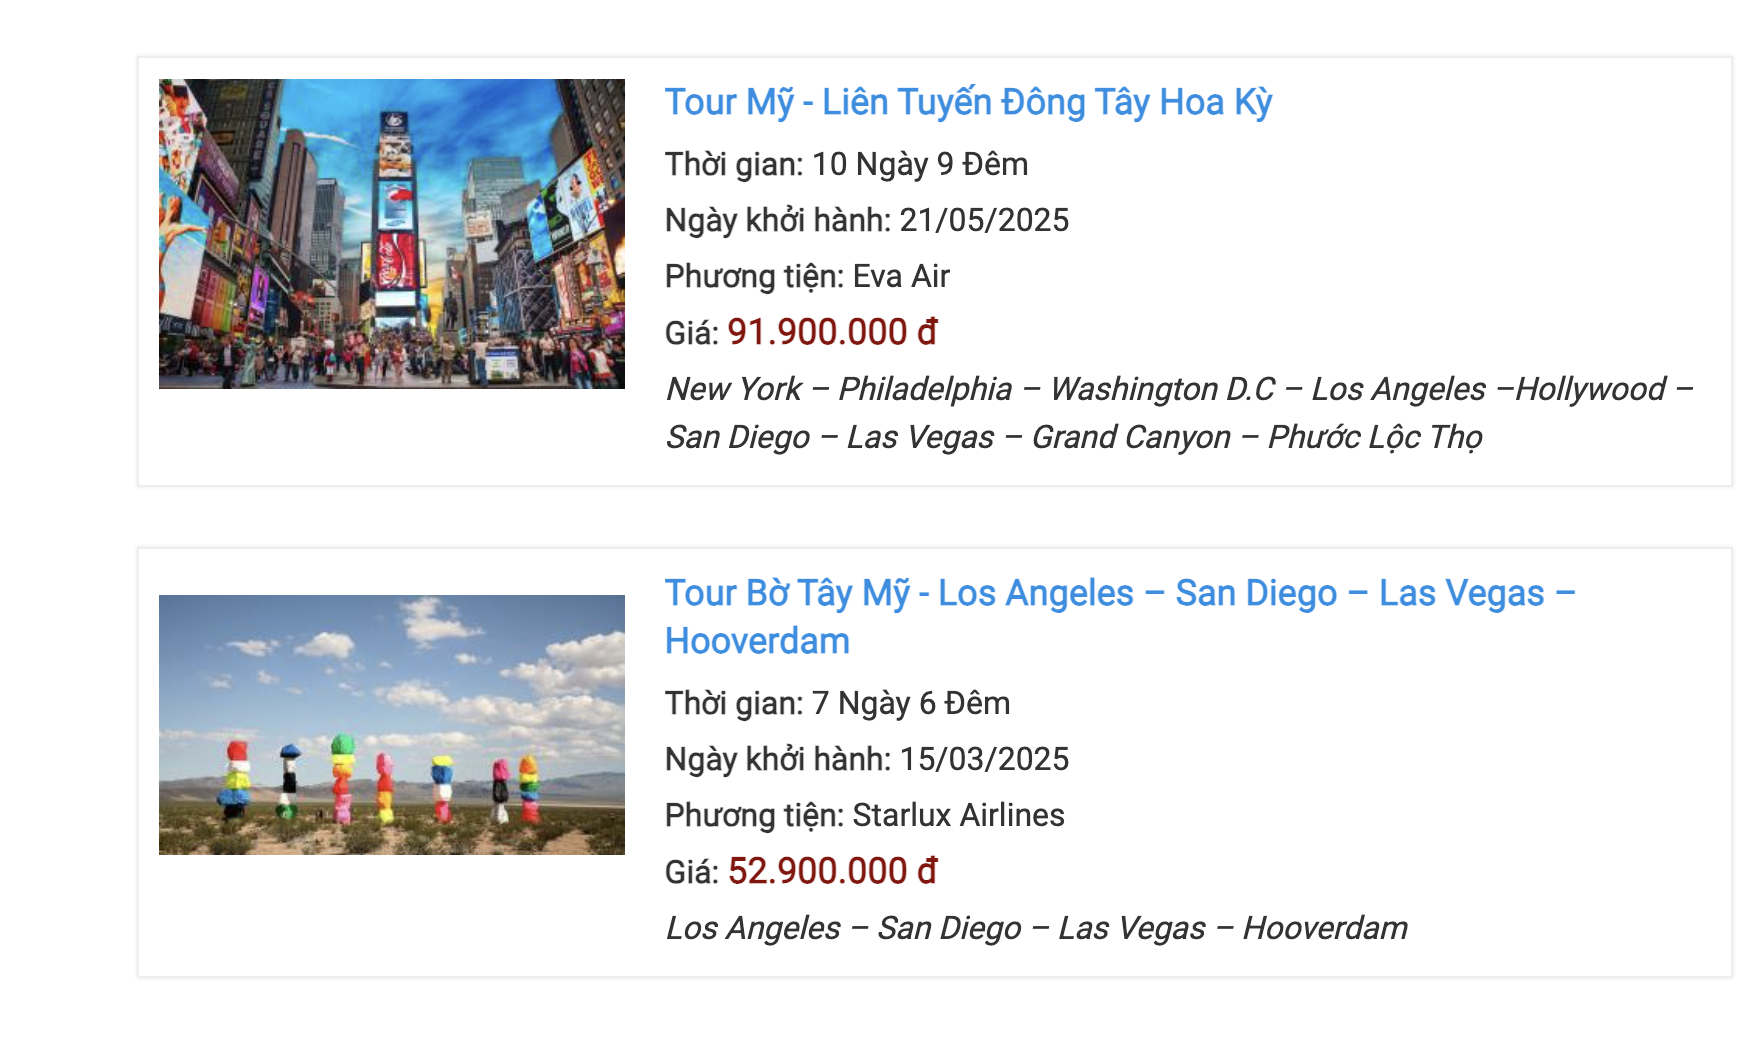Click departure date 15/03/2025

[x=984, y=759]
